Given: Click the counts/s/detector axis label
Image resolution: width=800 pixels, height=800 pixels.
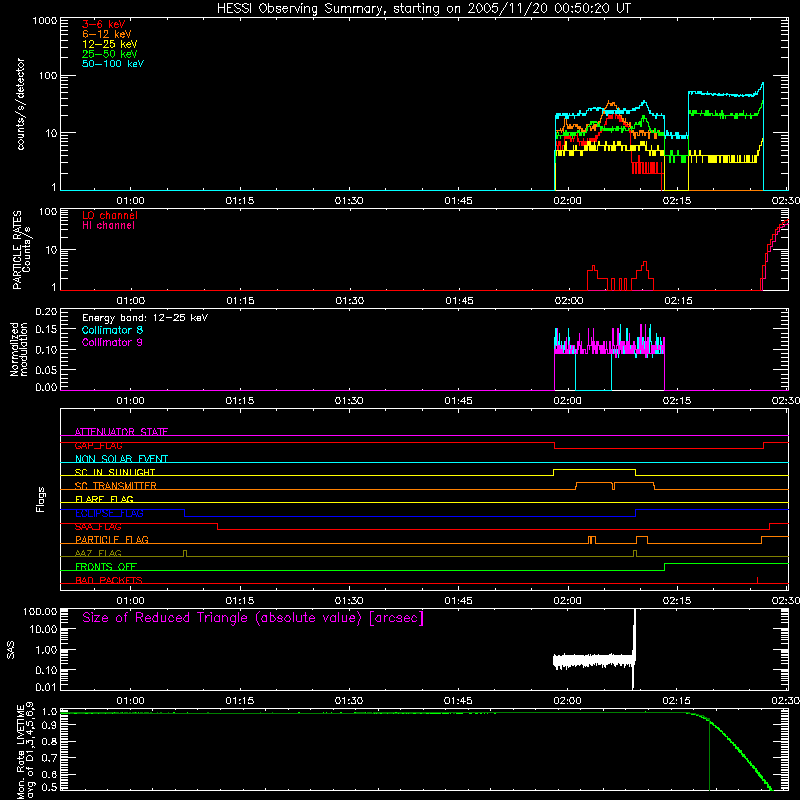Looking at the screenshot, I should click(20, 104).
